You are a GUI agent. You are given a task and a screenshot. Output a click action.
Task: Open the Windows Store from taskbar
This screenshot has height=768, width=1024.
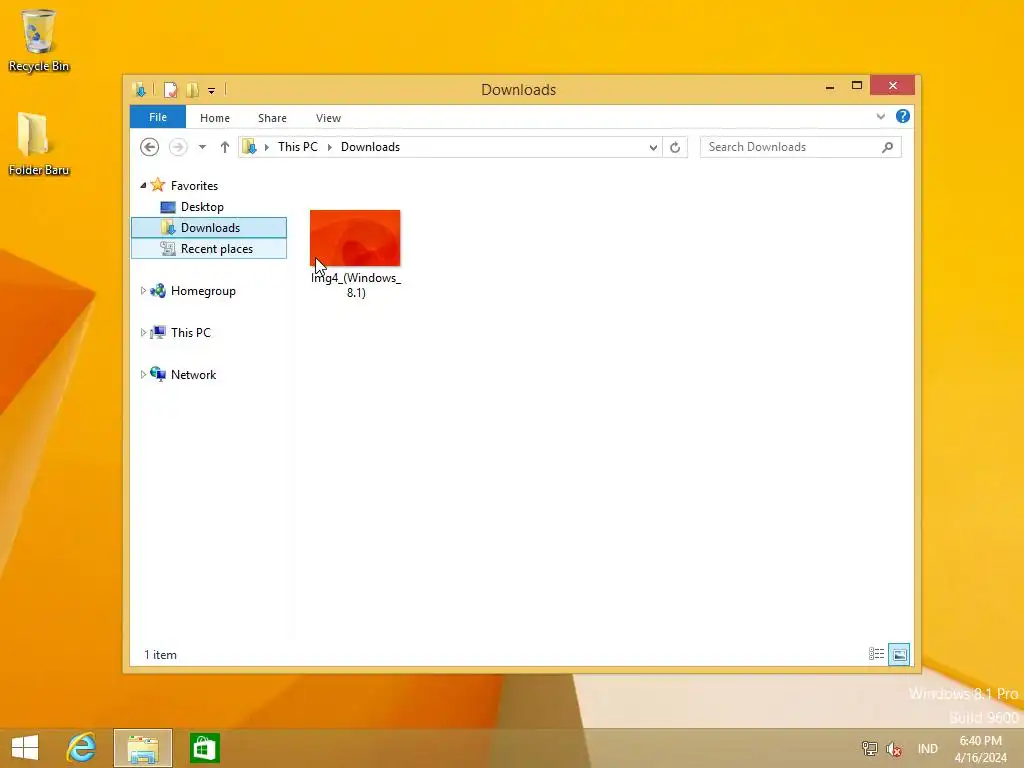[204, 748]
